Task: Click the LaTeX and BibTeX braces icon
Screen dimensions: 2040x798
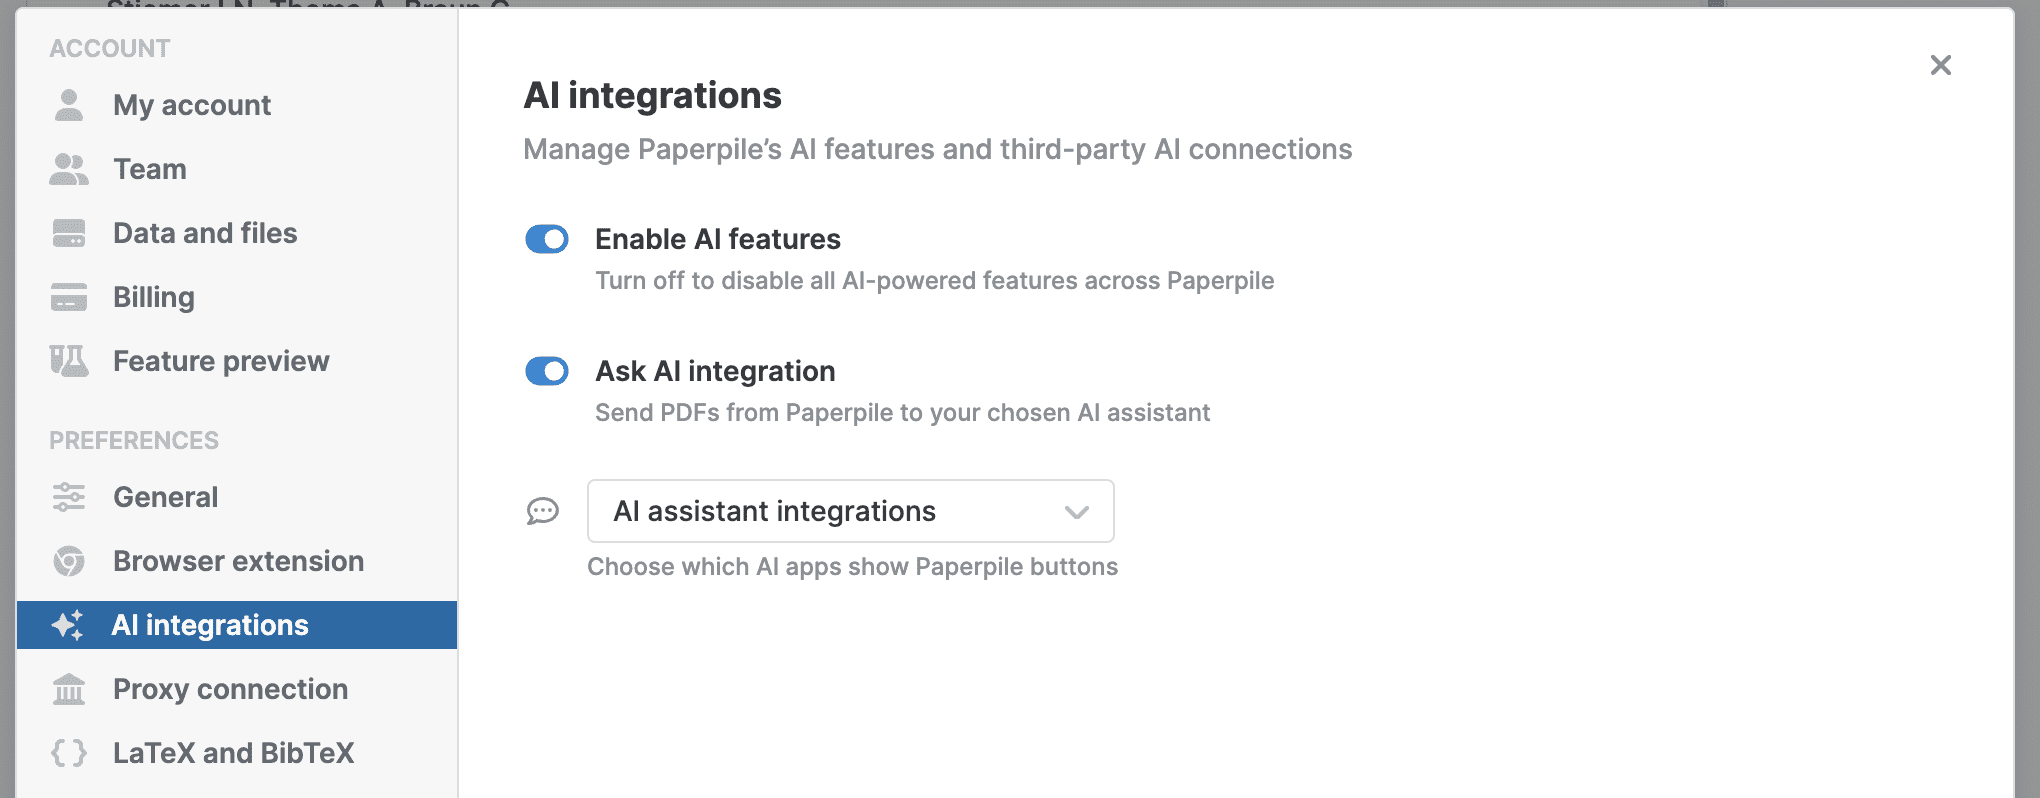Action: (x=69, y=753)
